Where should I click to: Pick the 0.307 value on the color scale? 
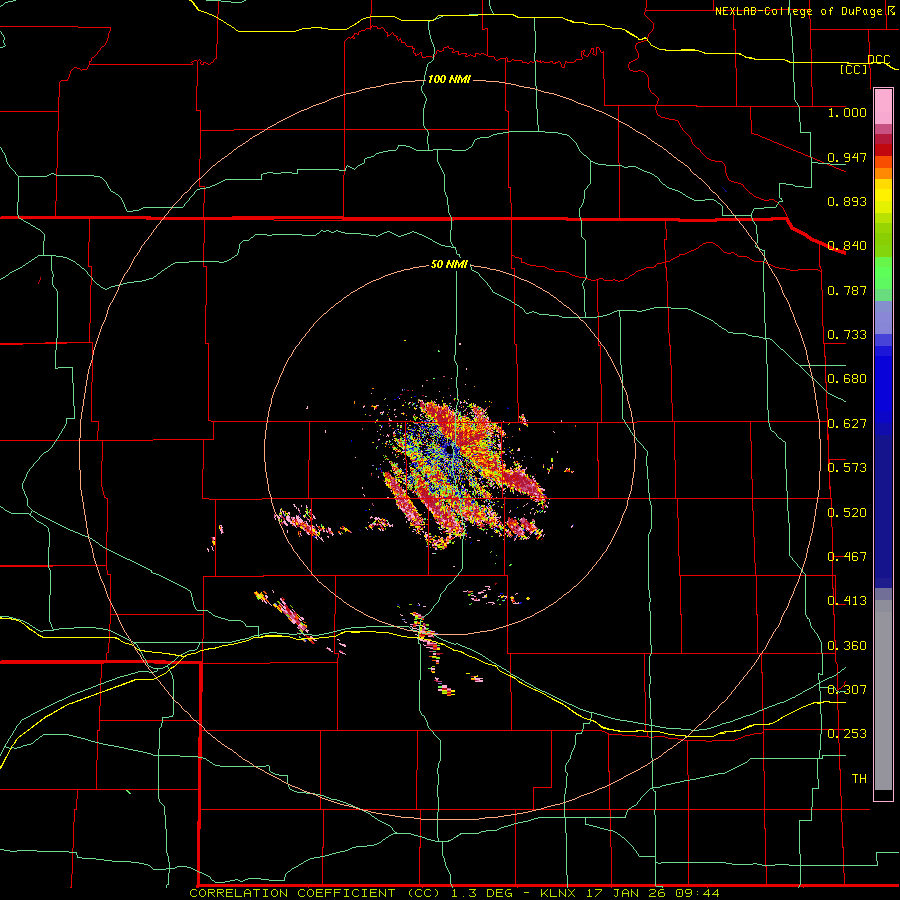coord(847,690)
